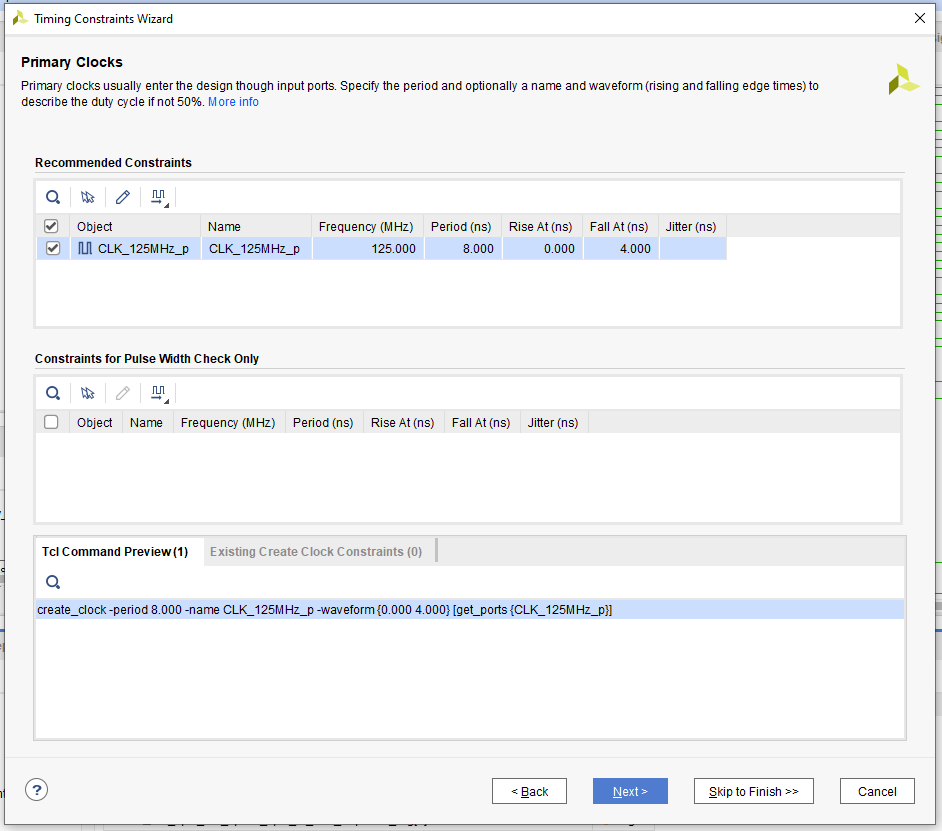Click empty Jitter cell of CLK_125MHz_p row
Screen dimensions: 942x831
[693, 248]
